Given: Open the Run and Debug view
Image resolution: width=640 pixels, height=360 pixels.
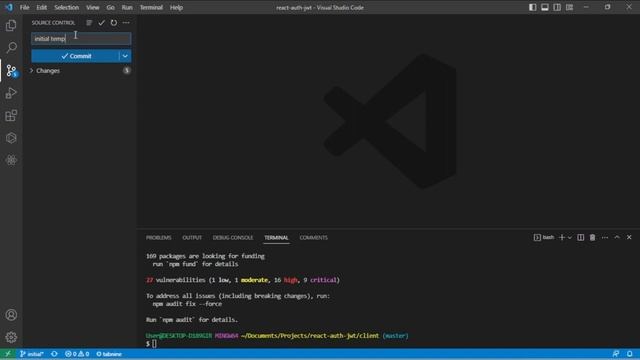Looking at the screenshot, I should click(11, 93).
